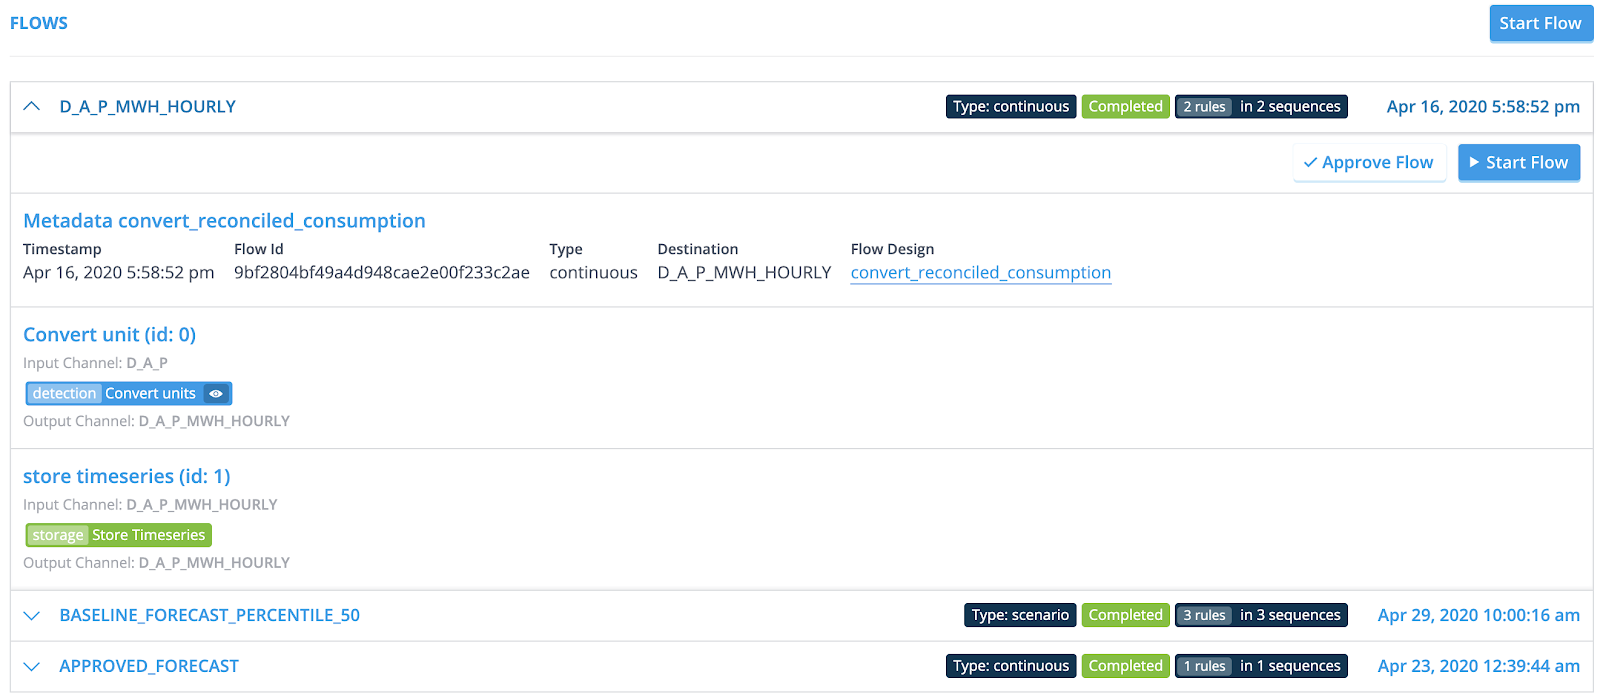The image size is (1600, 695).
Task: Click the 3 rules in 3 sequences badge
Action: point(1260,615)
